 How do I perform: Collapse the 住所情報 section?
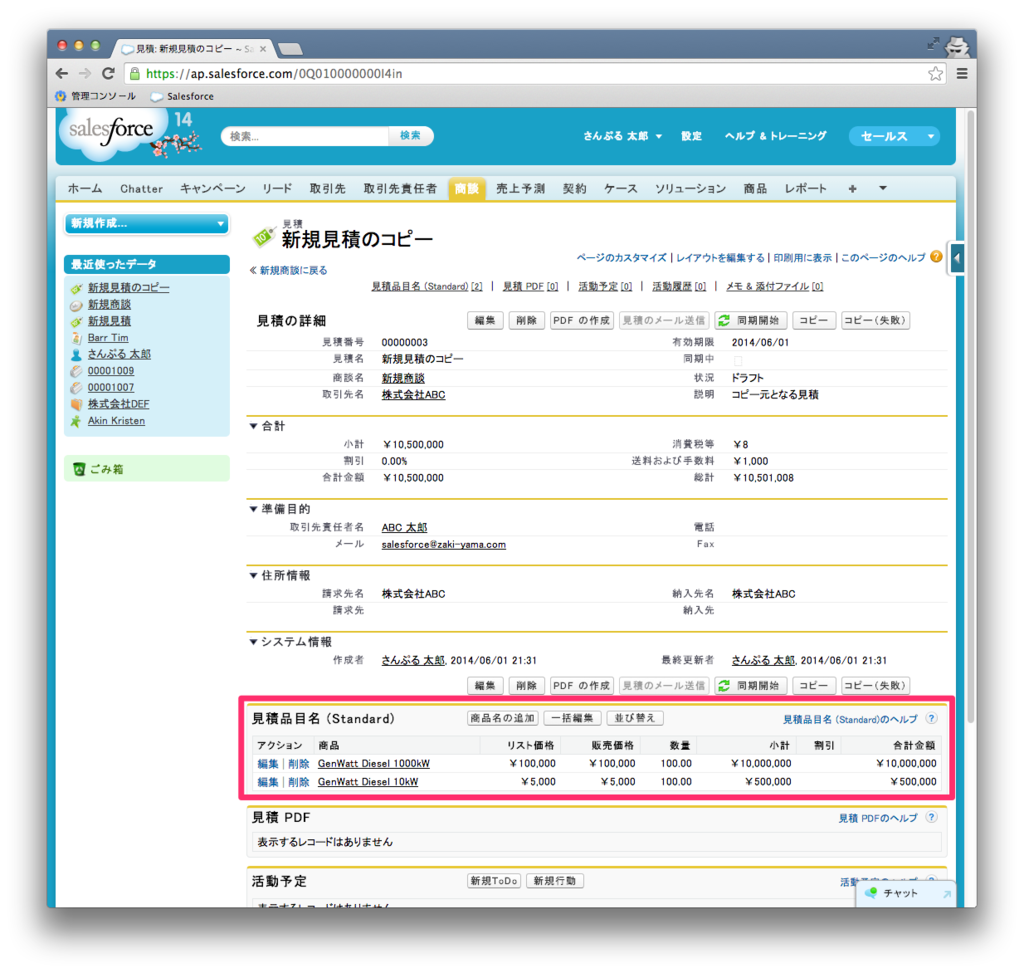pyautogui.click(x=253, y=575)
